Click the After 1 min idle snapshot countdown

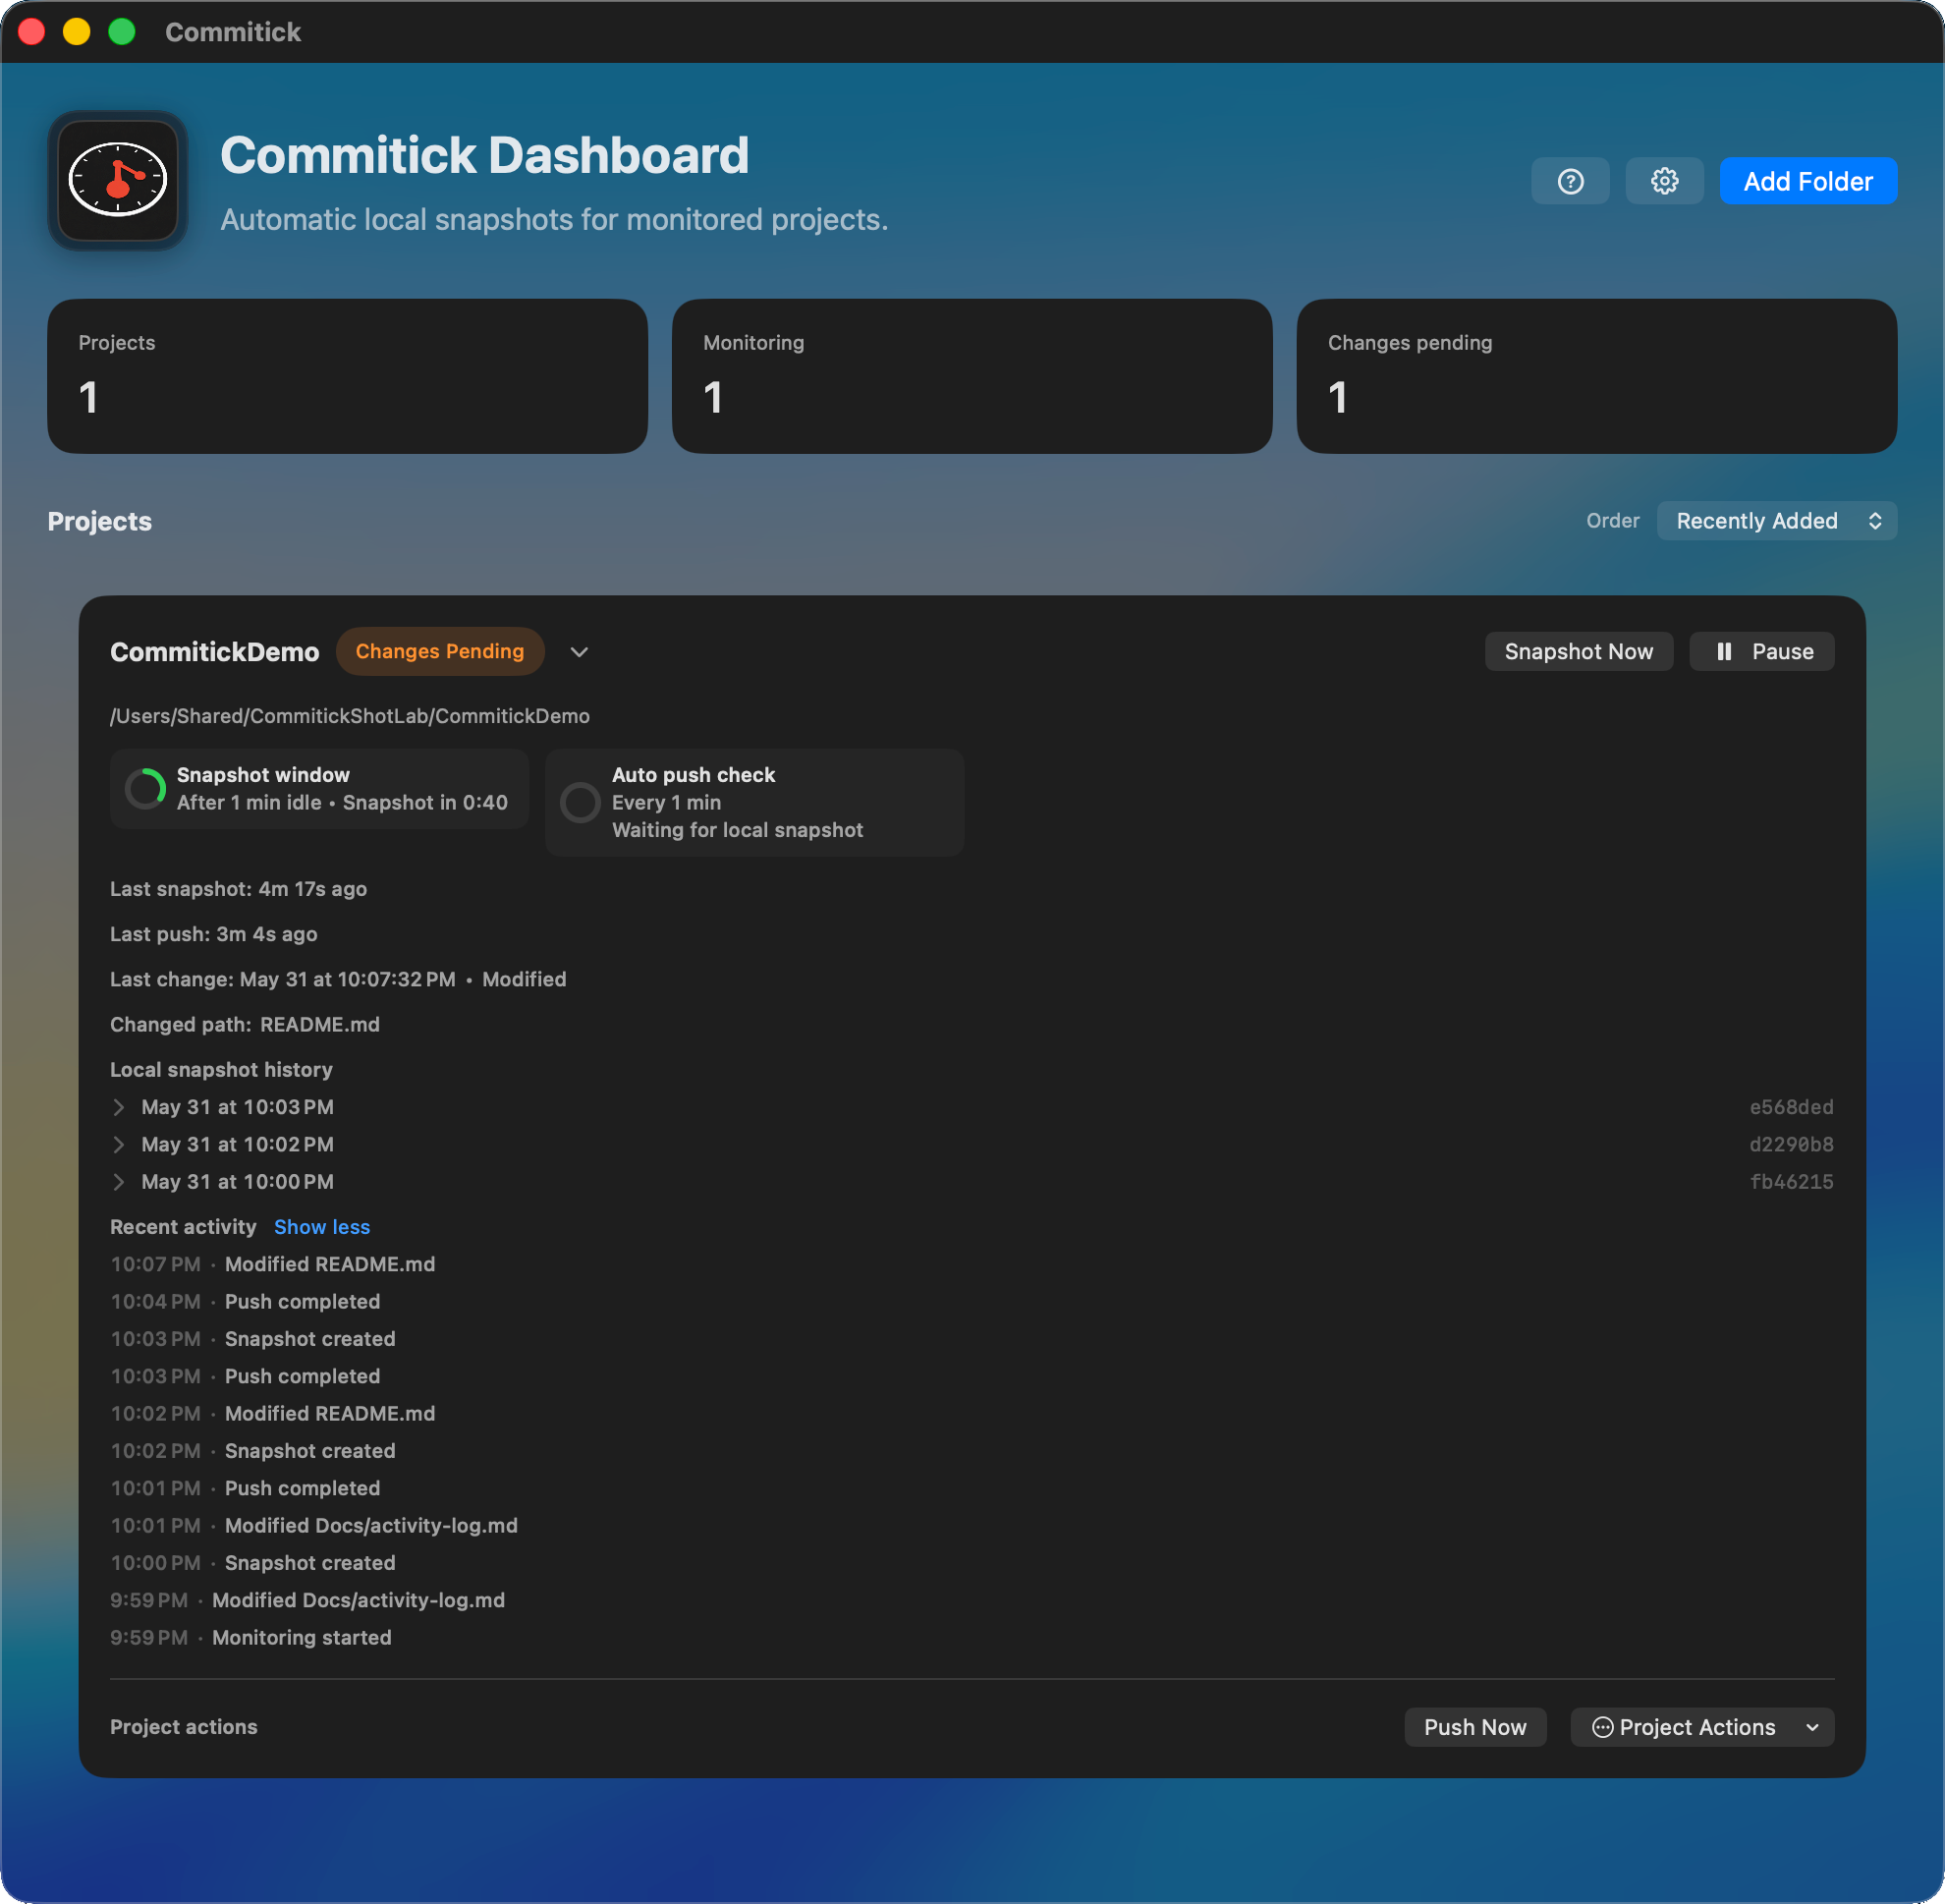pyautogui.click(x=342, y=802)
